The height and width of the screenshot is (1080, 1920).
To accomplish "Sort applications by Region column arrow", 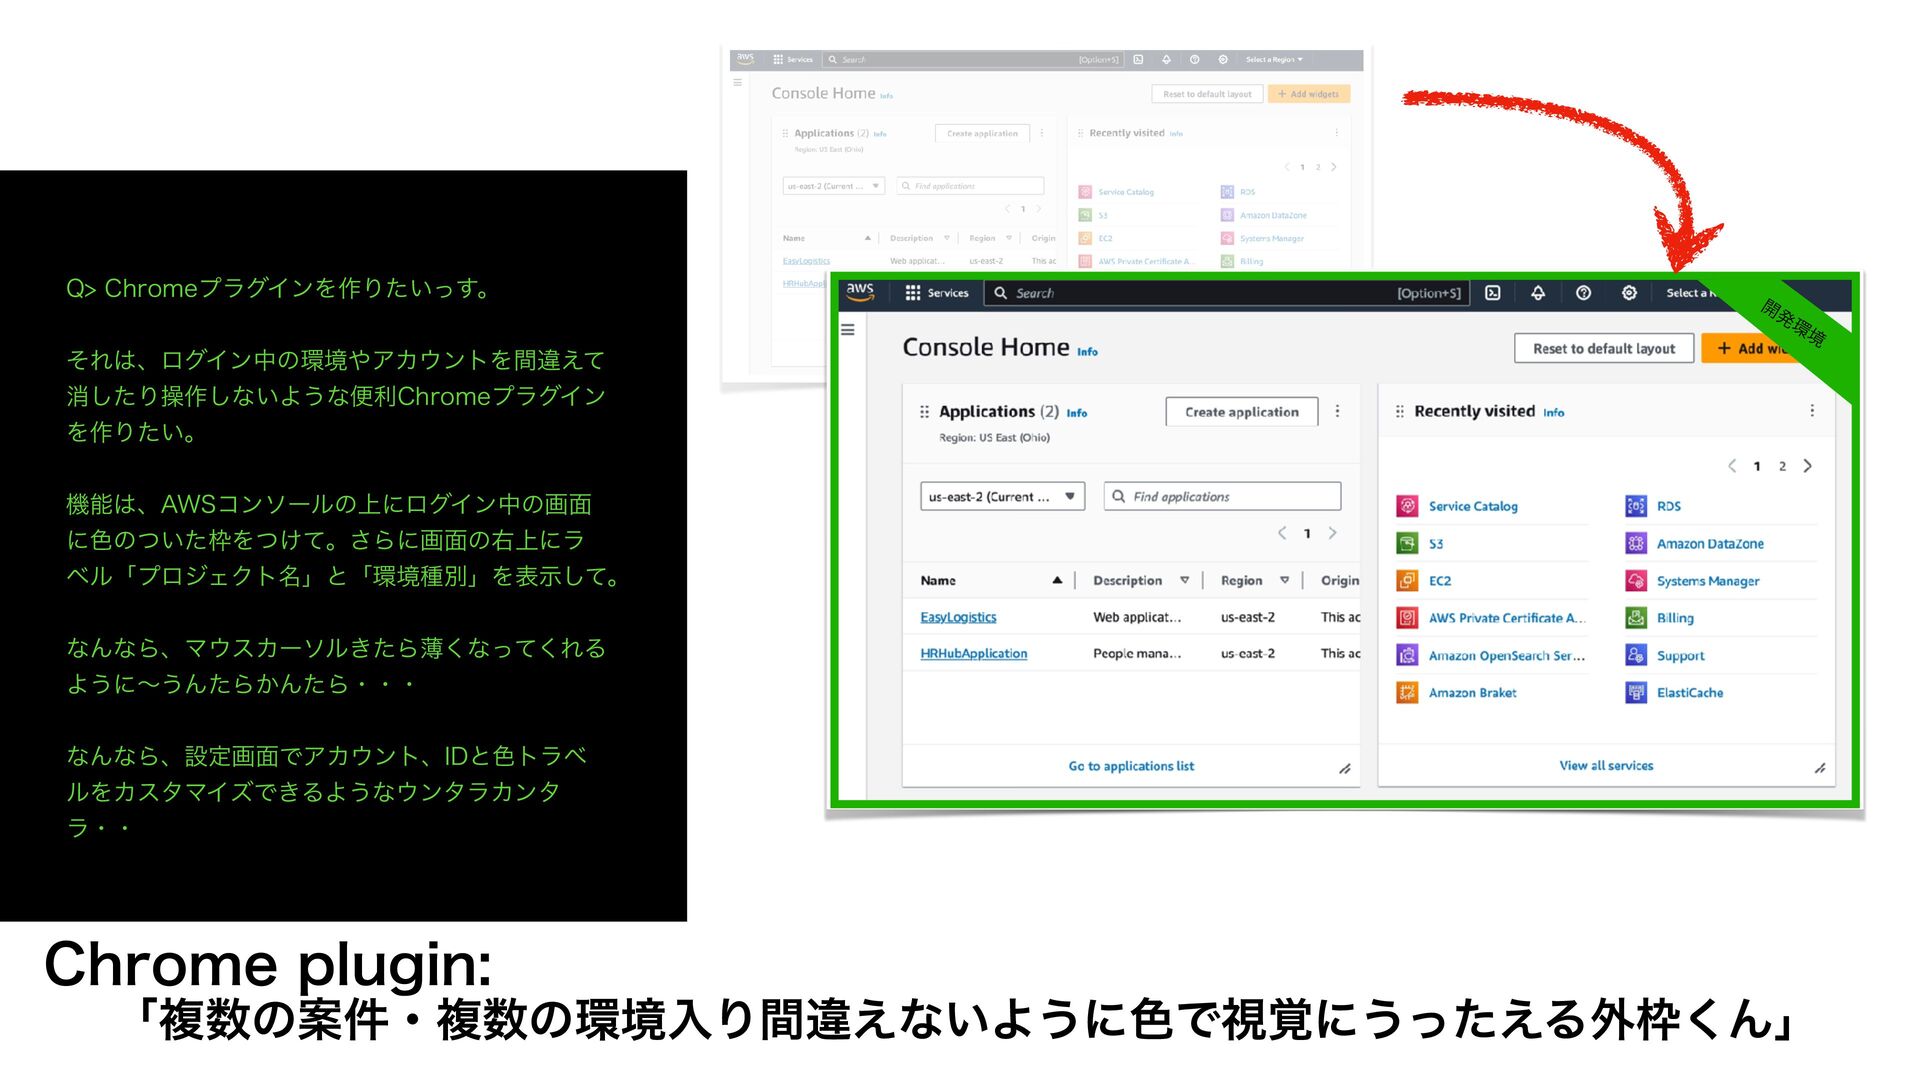I will tap(1284, 580).
